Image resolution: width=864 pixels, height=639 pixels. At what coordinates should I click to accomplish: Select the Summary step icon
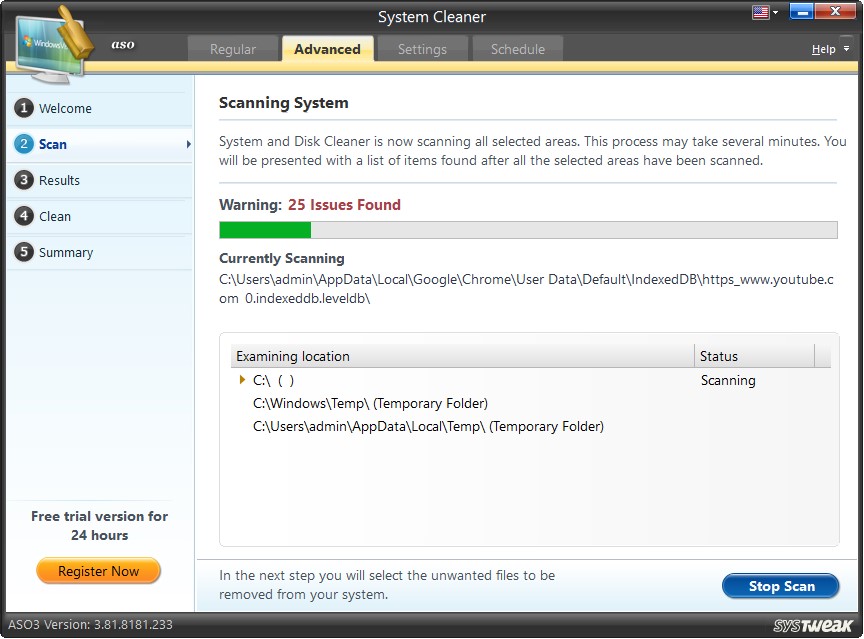pyautogui.click(x=24, y=252)
